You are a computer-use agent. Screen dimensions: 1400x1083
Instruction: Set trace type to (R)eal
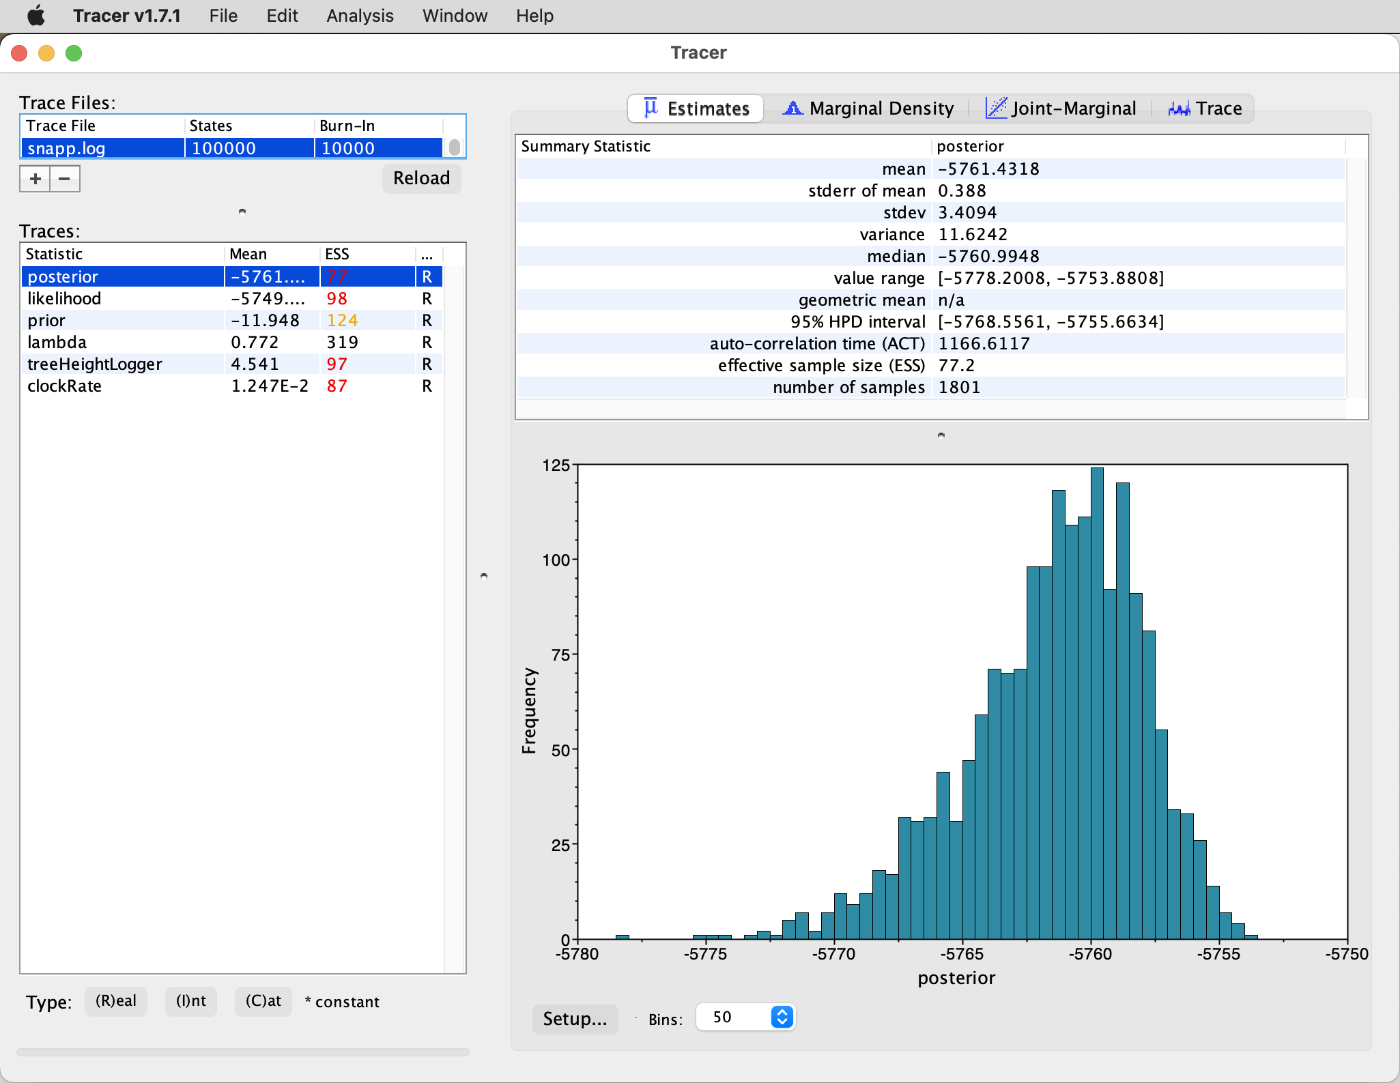point(116,1001)
